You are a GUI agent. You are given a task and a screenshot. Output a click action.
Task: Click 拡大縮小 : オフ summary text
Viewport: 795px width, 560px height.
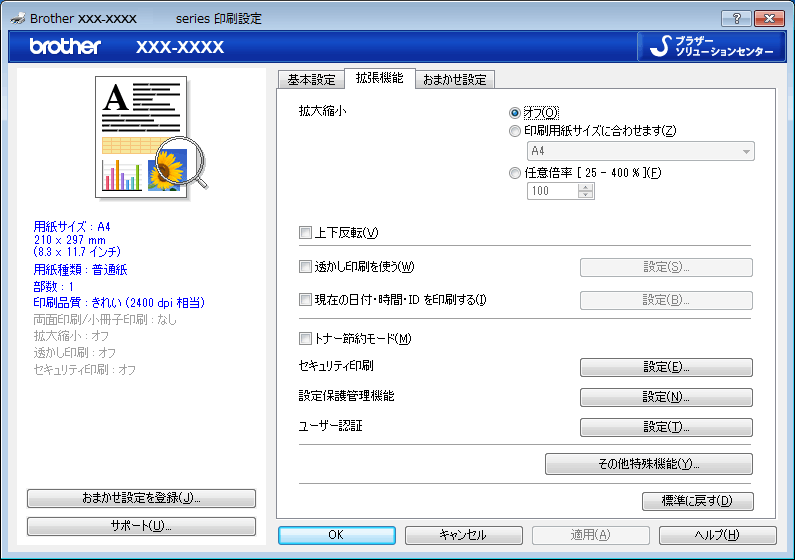[71, 336]
